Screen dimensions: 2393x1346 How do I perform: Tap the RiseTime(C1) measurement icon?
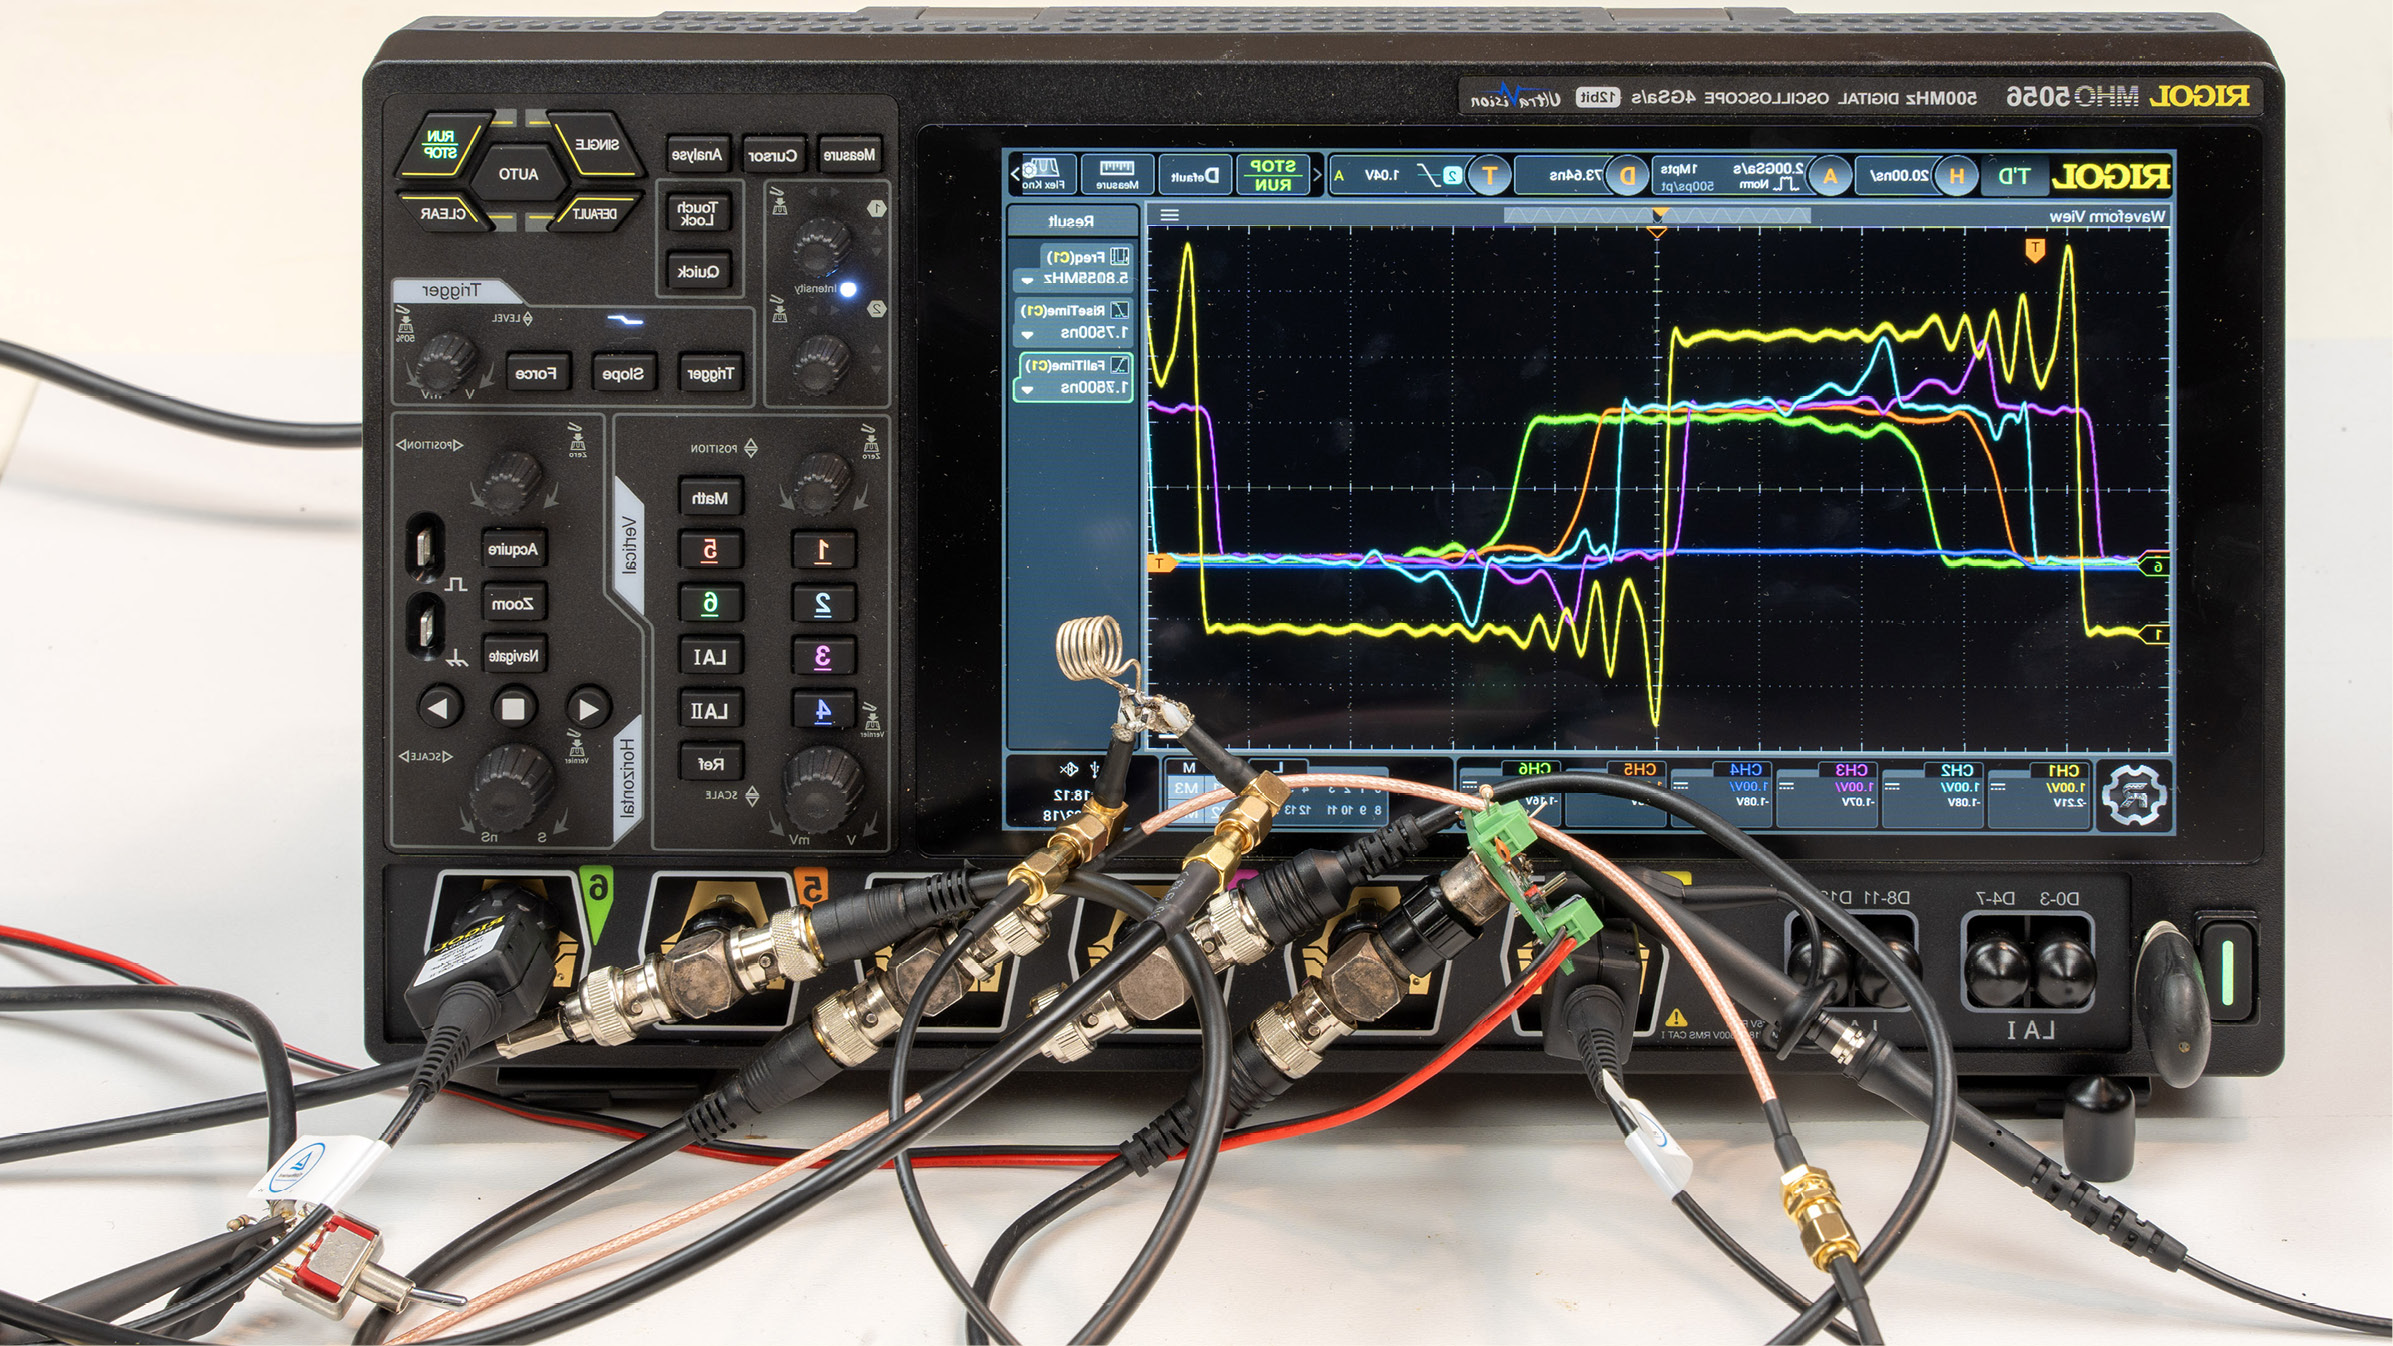click(x=1120, y=310)
